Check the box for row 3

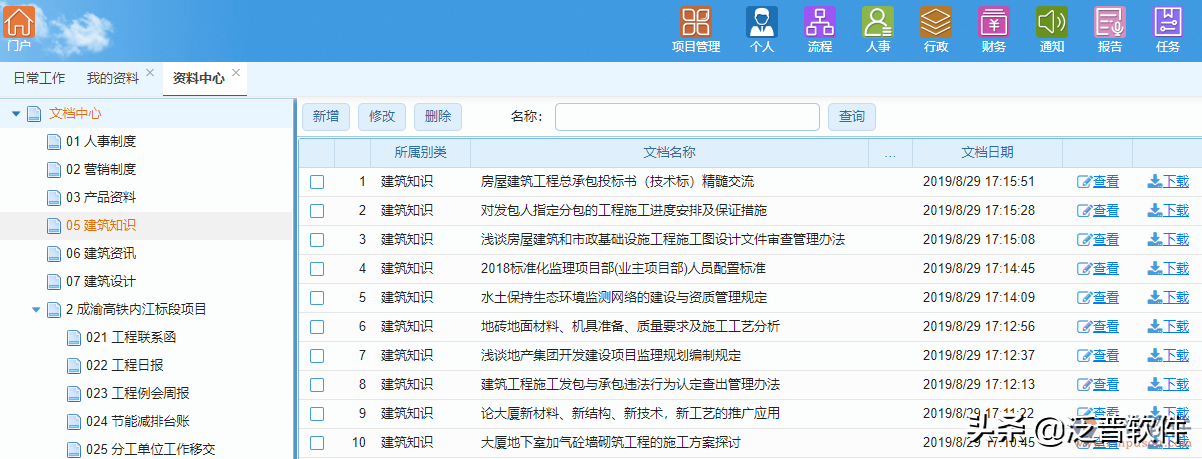[x=317, y=240]
